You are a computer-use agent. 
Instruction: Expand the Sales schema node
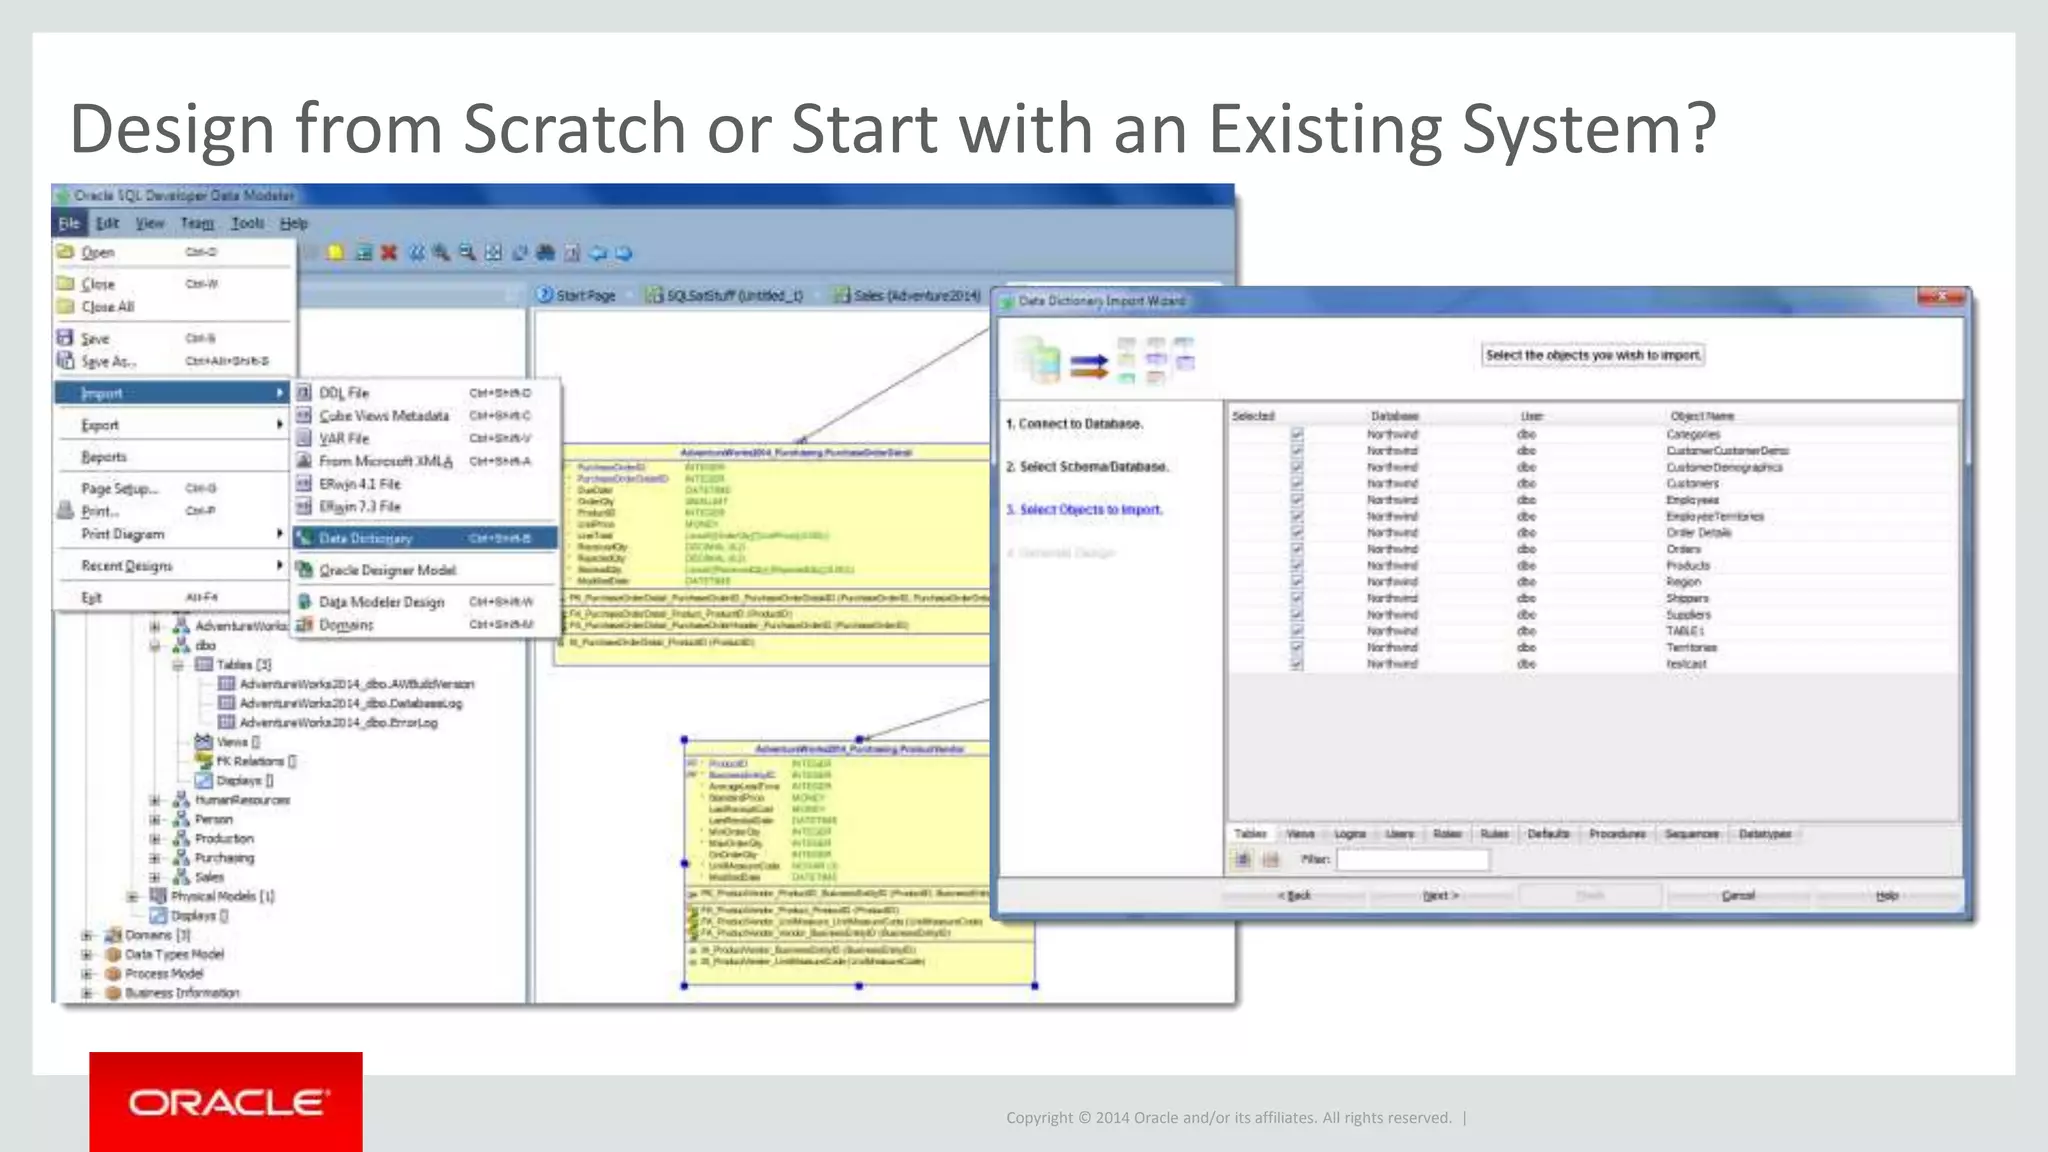tap(155, 877)
